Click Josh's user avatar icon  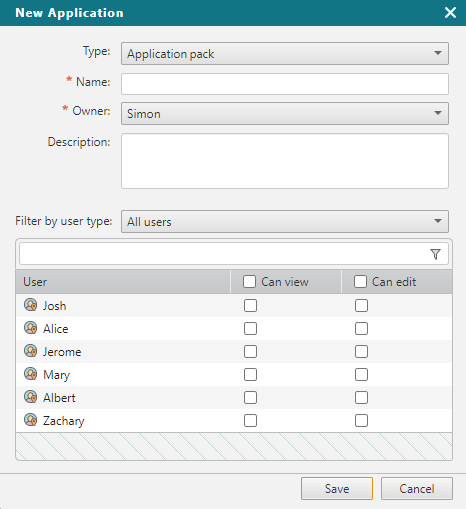tap(31, 305)
